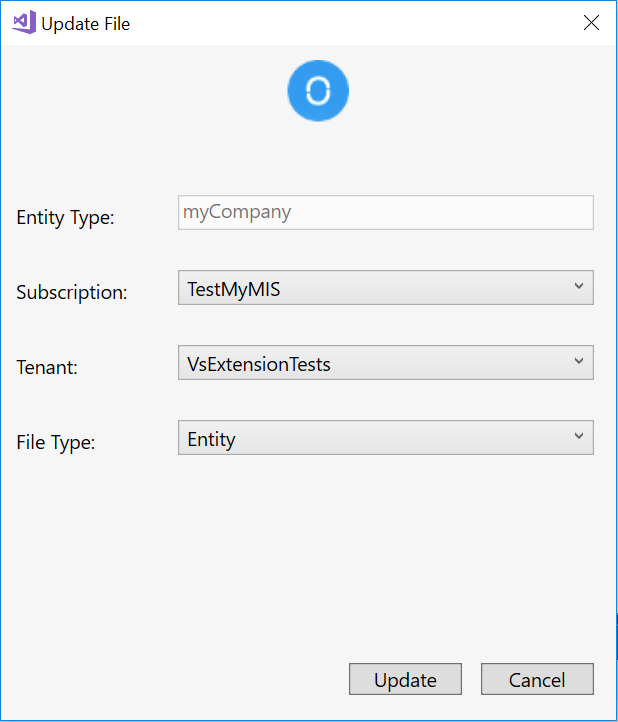Open the Subscription dropdown showing TestMyMIS

(x=386, y=288)
